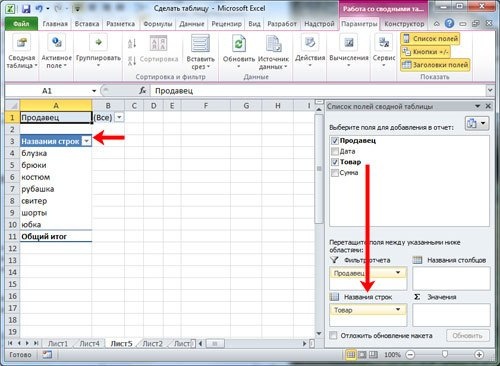Click the Вставить срез slicer icon

click(x=200, y=44)
